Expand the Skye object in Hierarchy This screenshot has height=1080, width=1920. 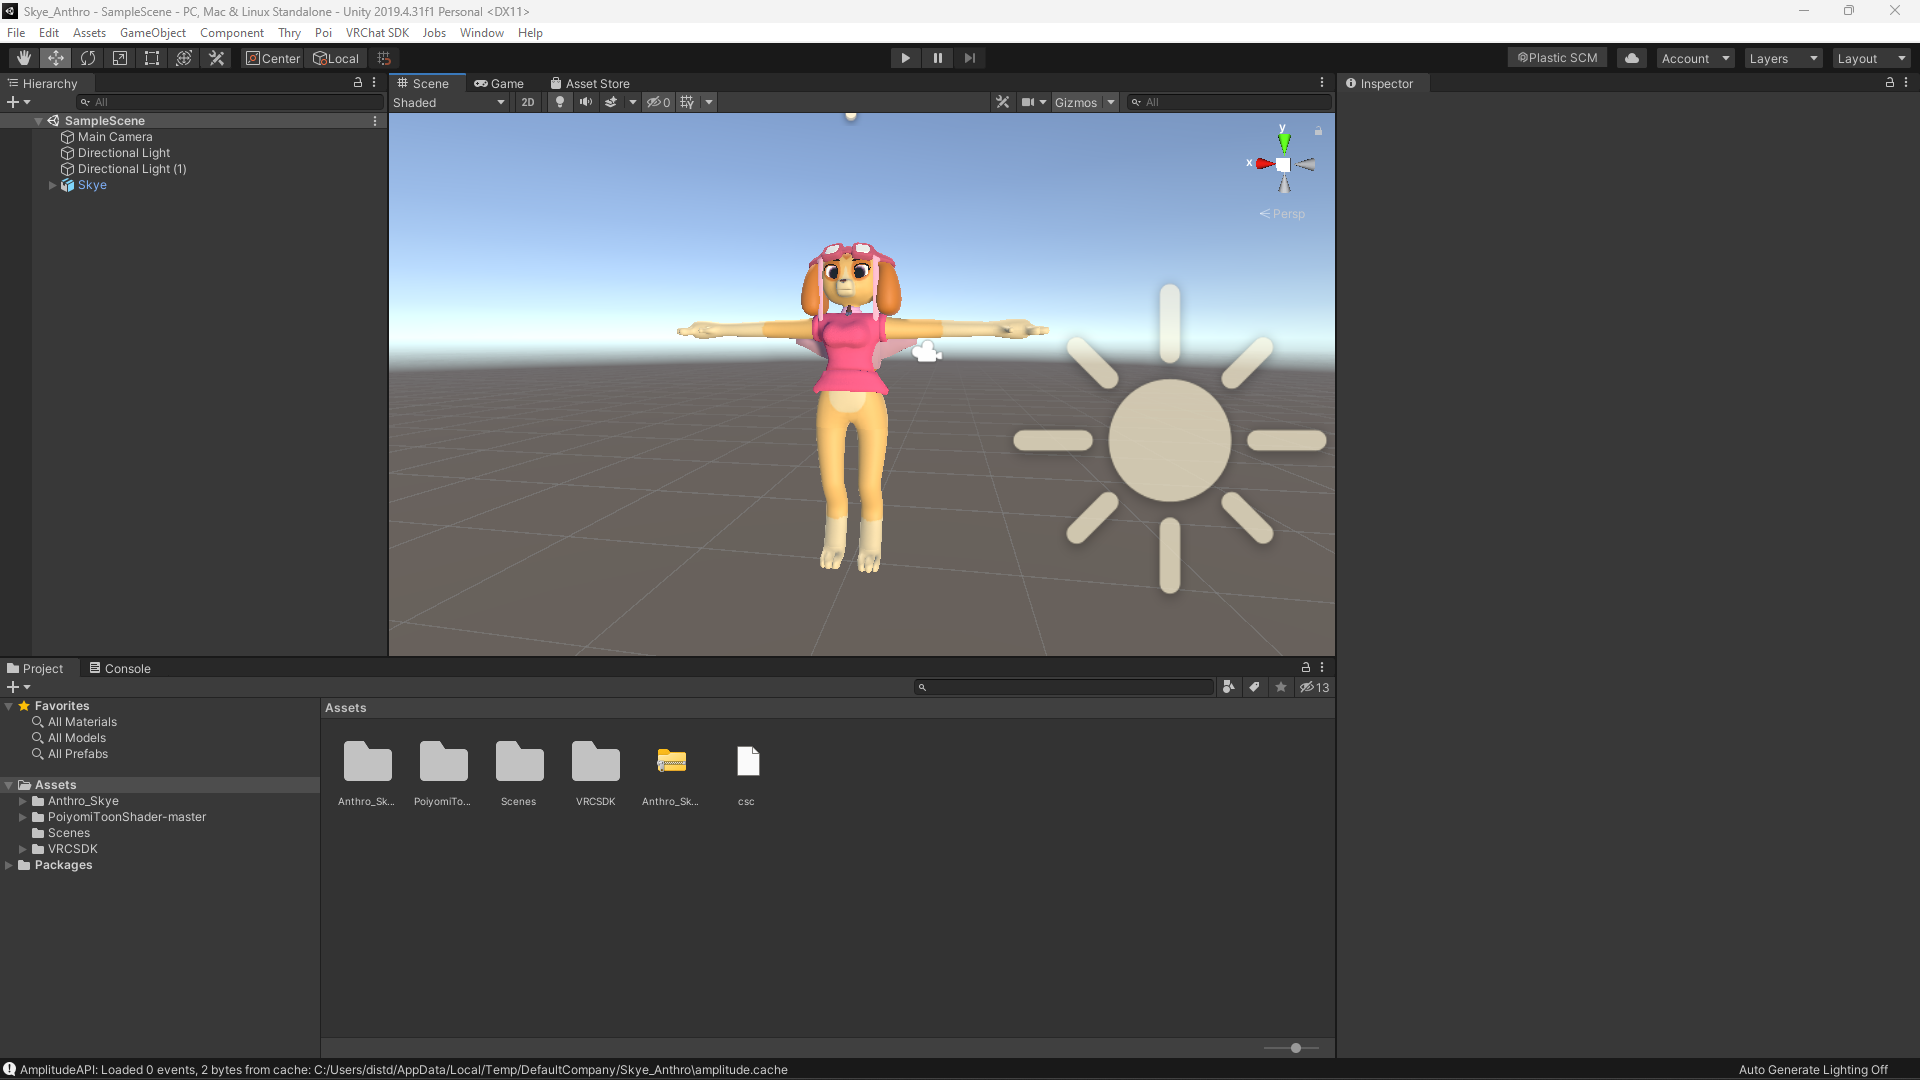(x=53, y=185)
